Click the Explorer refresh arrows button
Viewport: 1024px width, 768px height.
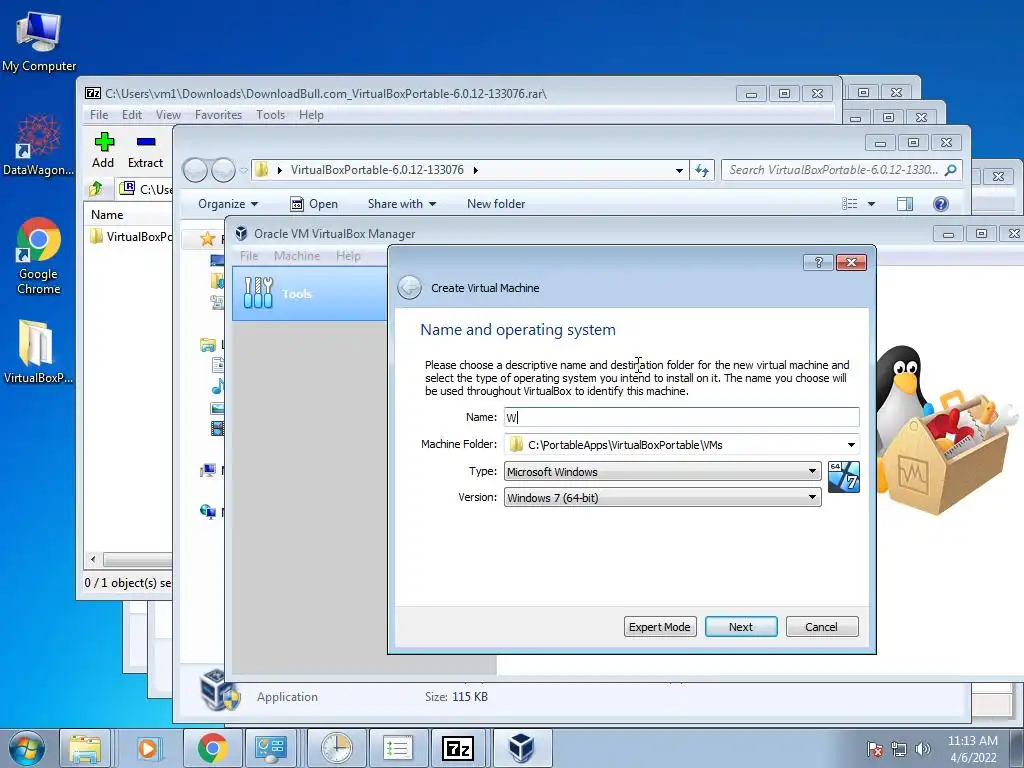[x=702, y=170]
